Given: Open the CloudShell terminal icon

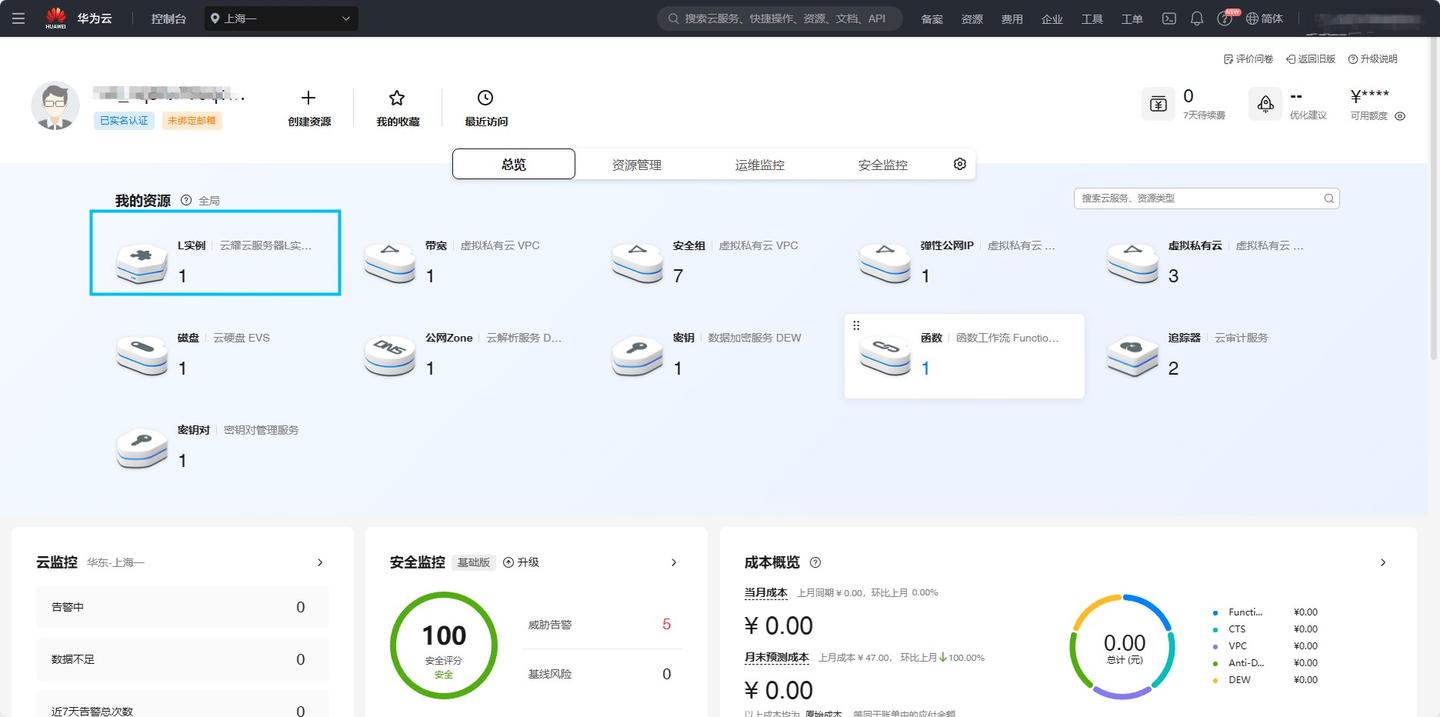Looking at the screenshot, I should coord(1168,18).
